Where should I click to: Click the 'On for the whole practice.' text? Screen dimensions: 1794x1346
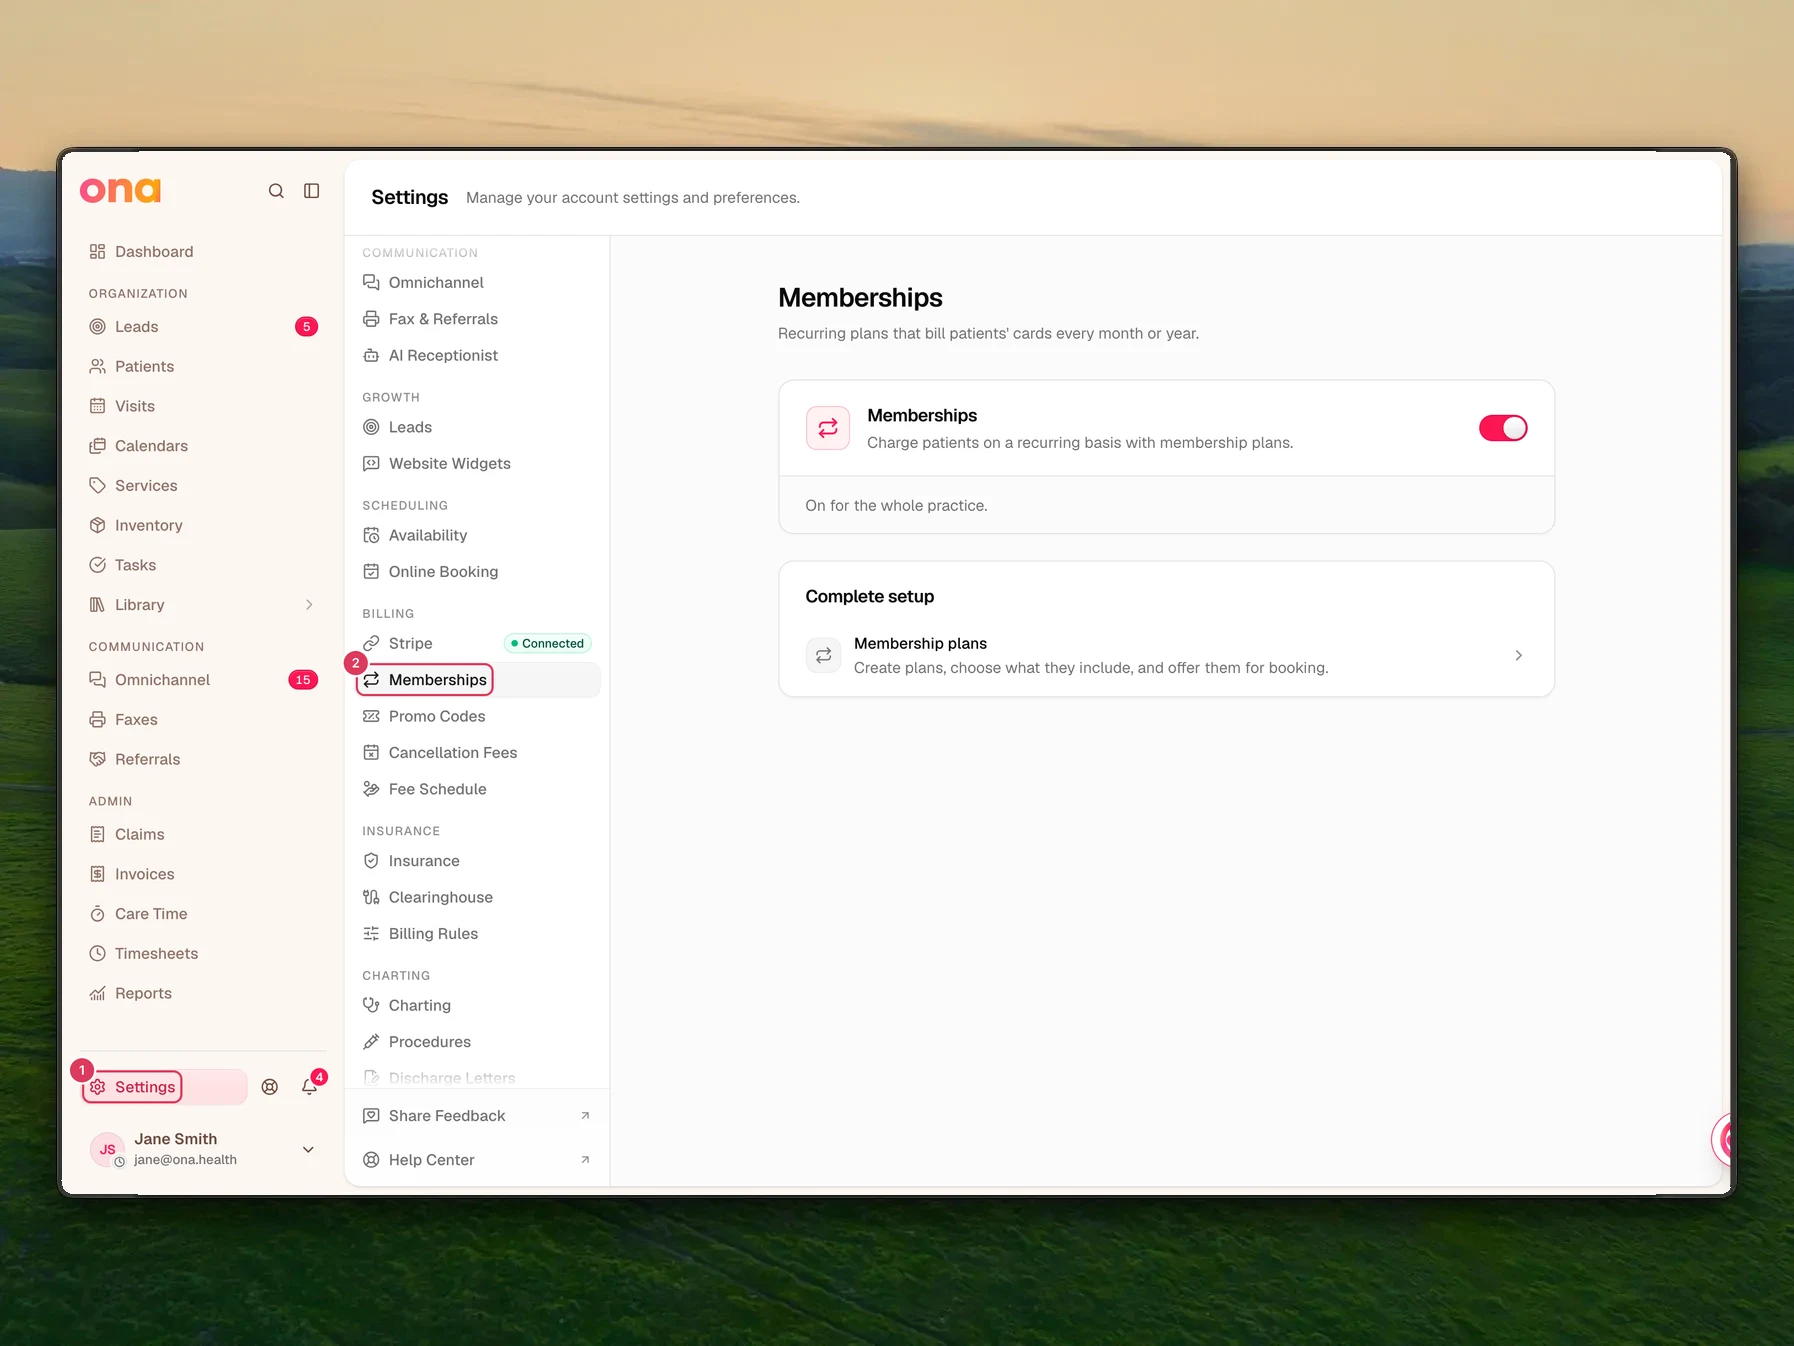896,506
